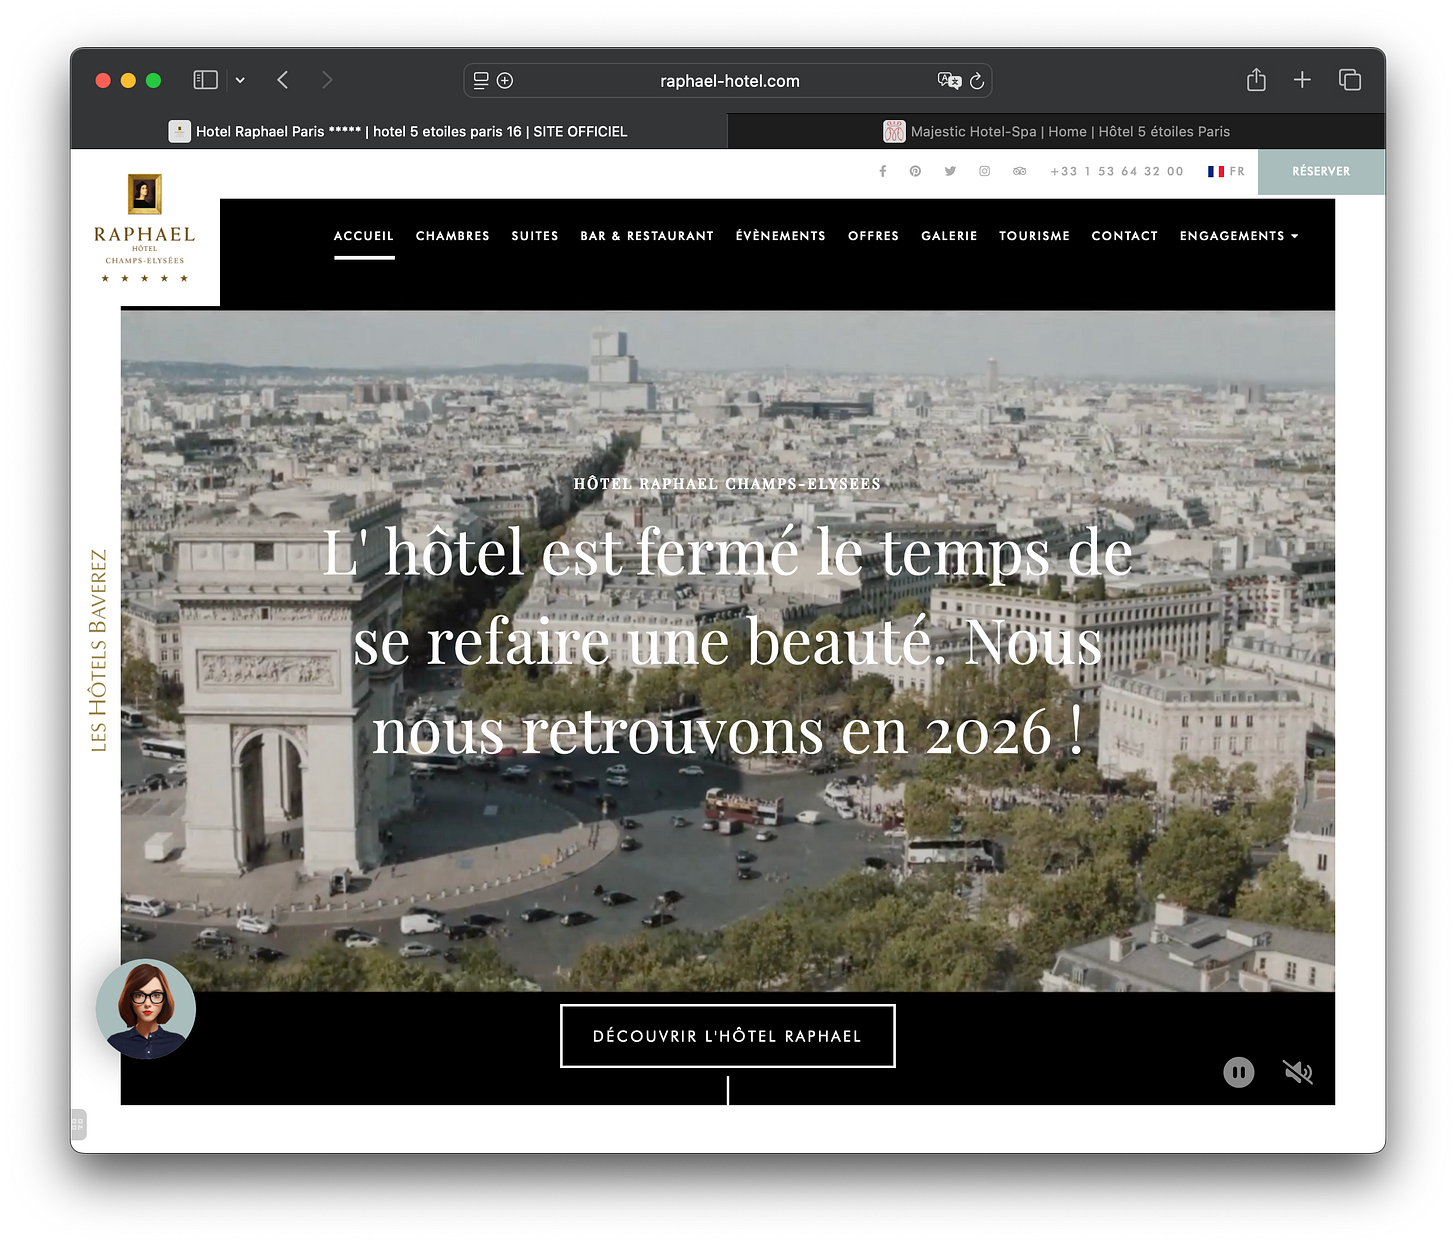1456x1246 pixels.
Task: Open the Safari share menu
Action: [1256, 80]
